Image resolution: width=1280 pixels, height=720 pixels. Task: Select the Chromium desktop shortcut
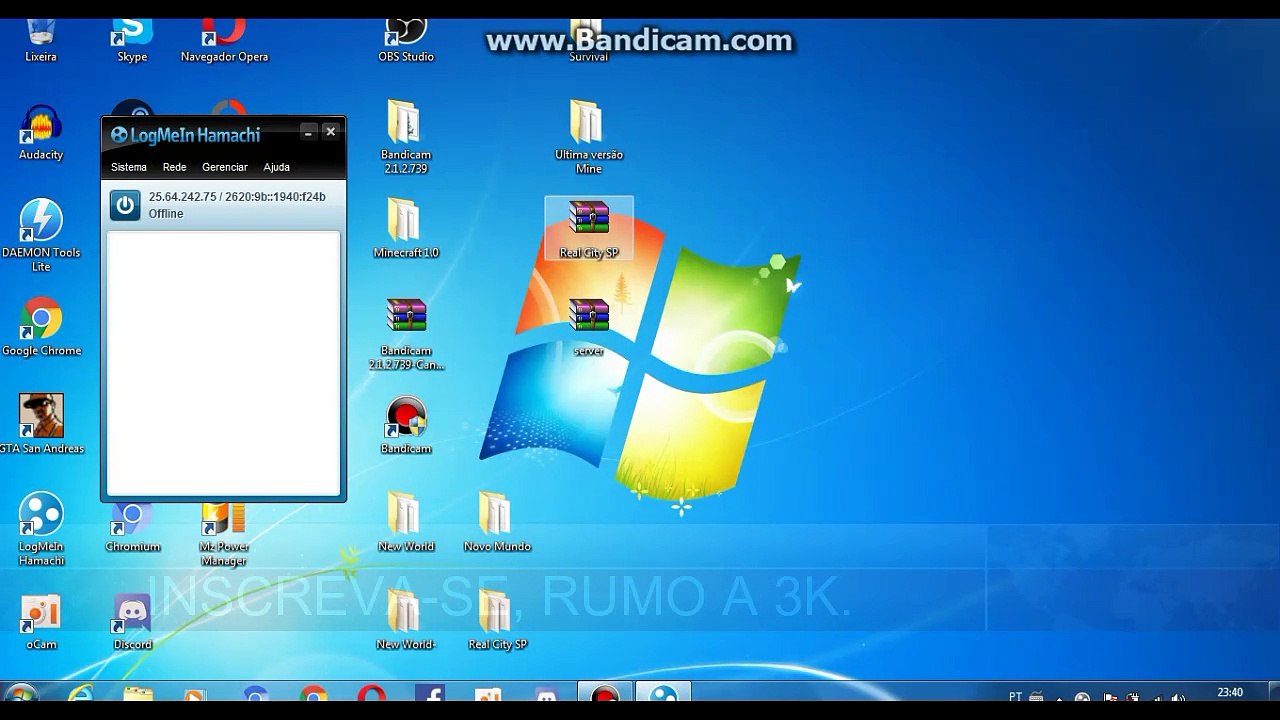click(132, 528)
